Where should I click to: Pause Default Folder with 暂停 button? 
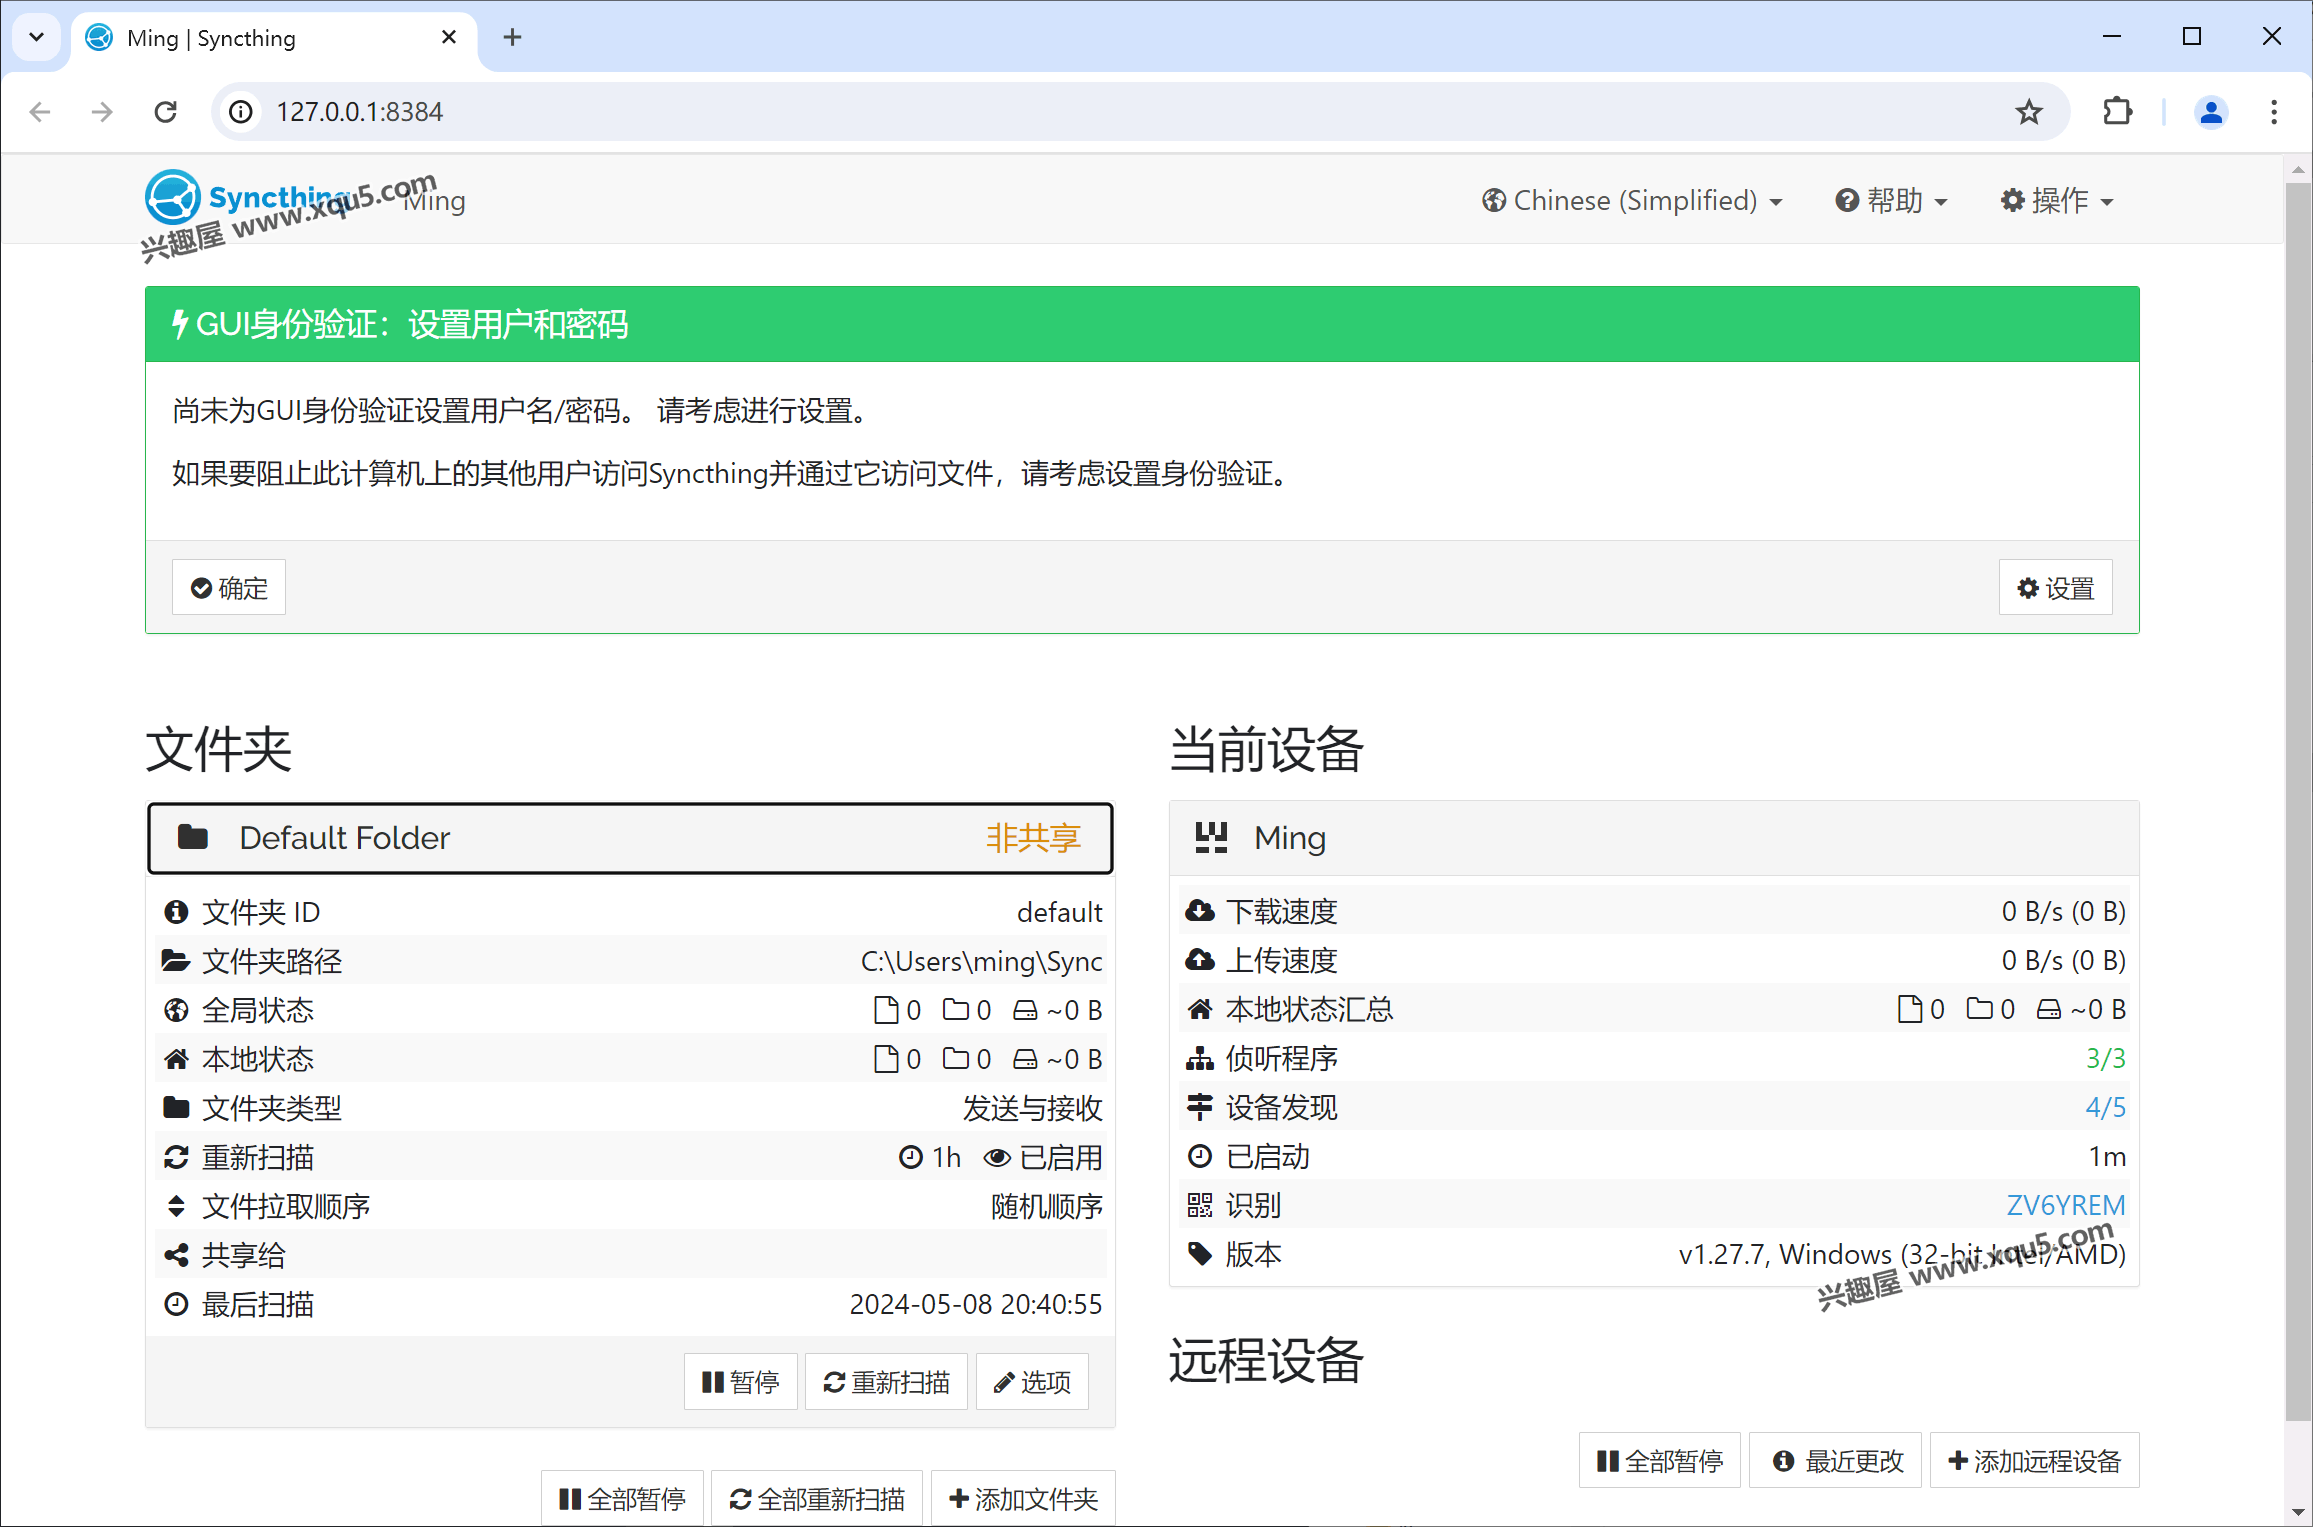pyautogui.click(x=740, y=1382)
